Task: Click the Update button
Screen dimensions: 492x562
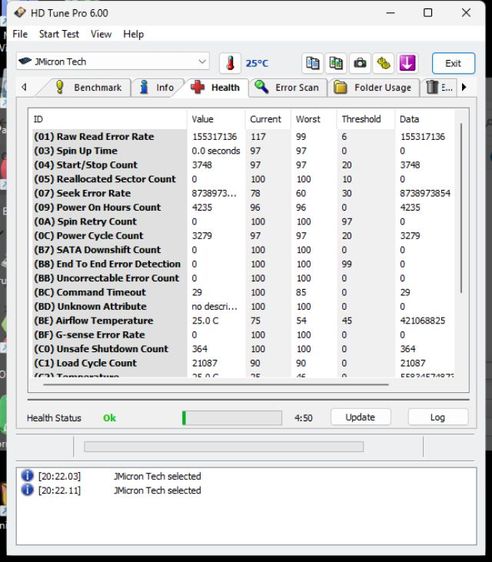Action: point(360,417)
